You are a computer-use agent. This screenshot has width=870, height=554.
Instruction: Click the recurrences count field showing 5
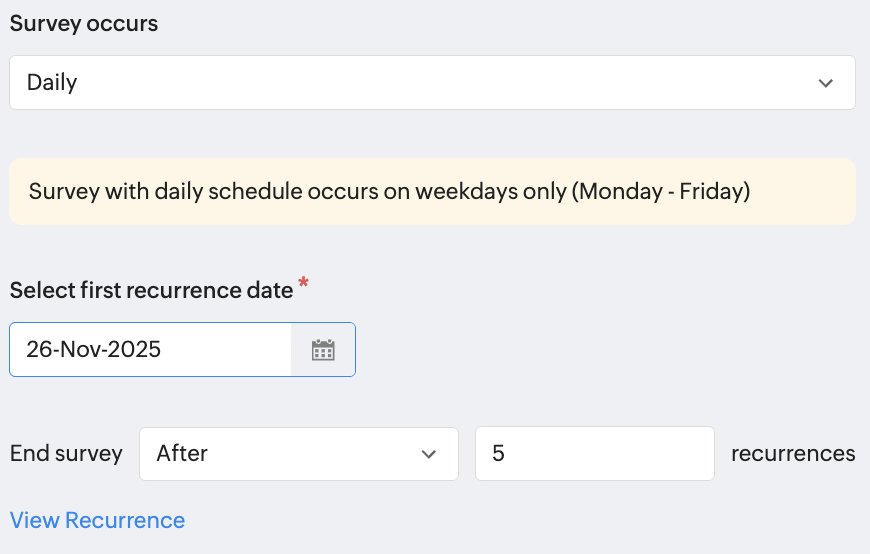pyautogui.click(x=594, y=454)
